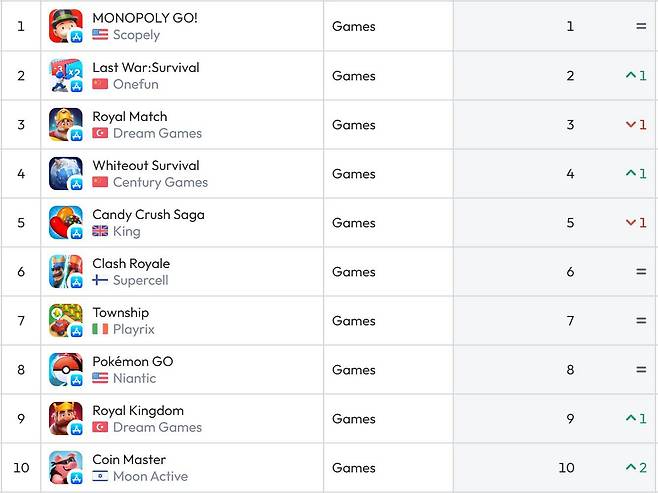The image size is (658, 493).
Task: Click the Century Games publisher link
Action: (x=160, y=182)
